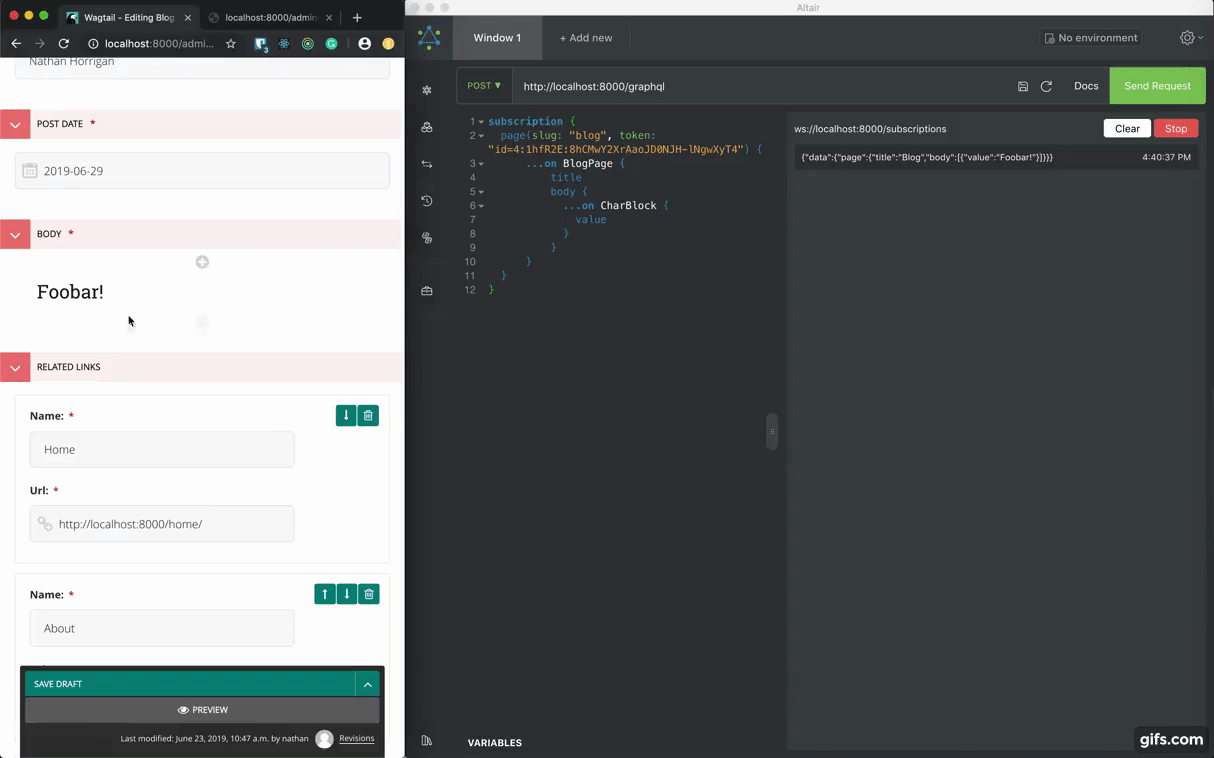Expand the Variables panel
Image resolution: width=1214 pixels, height=758 pixels.
click(495, 743)
